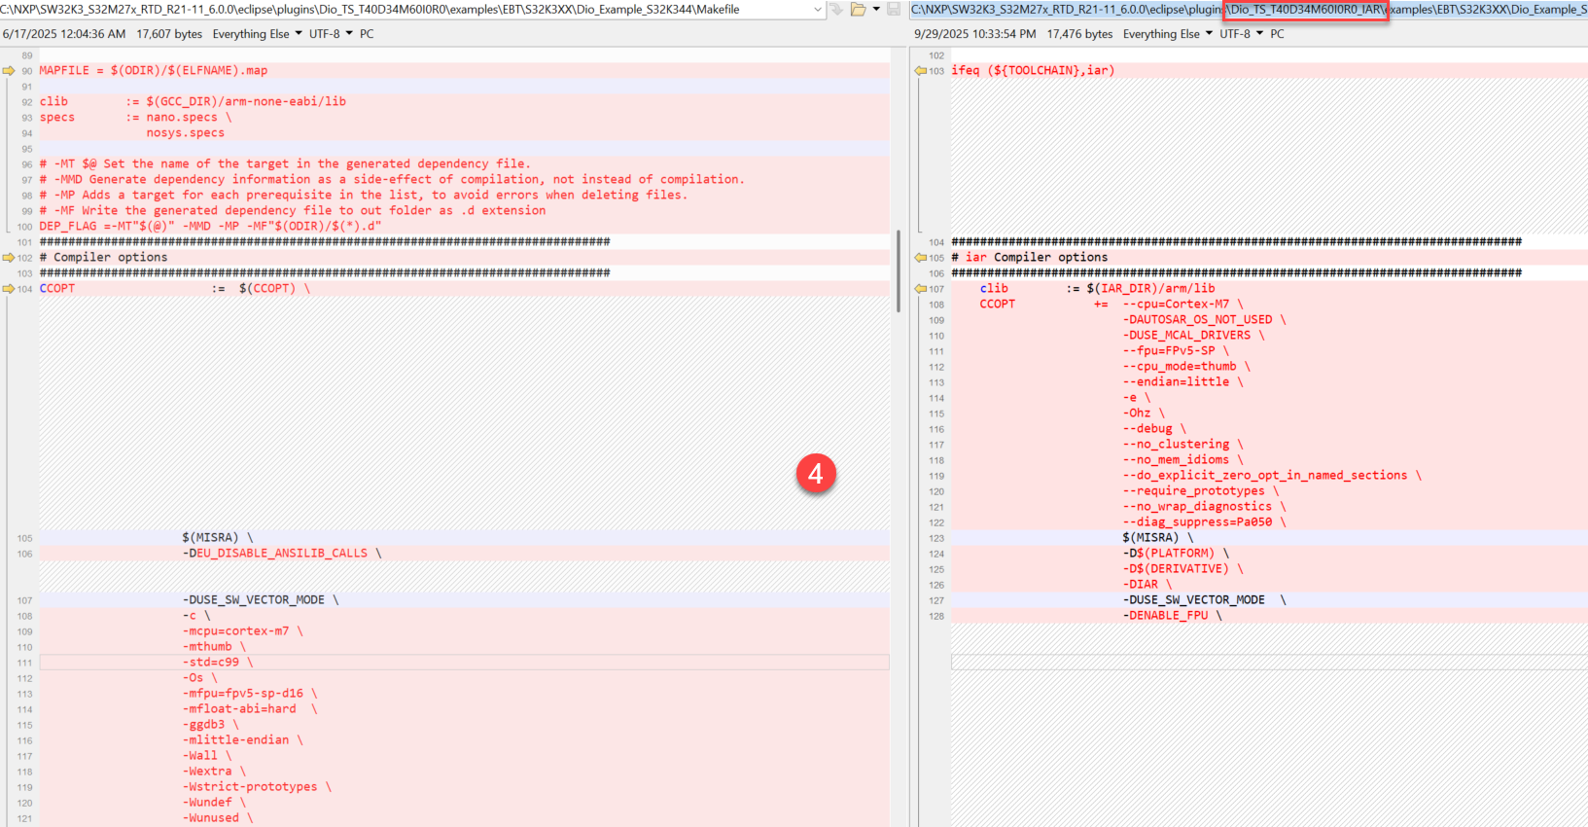
Task: Click the nosys.specs line
Action: (x=185, y=133)
